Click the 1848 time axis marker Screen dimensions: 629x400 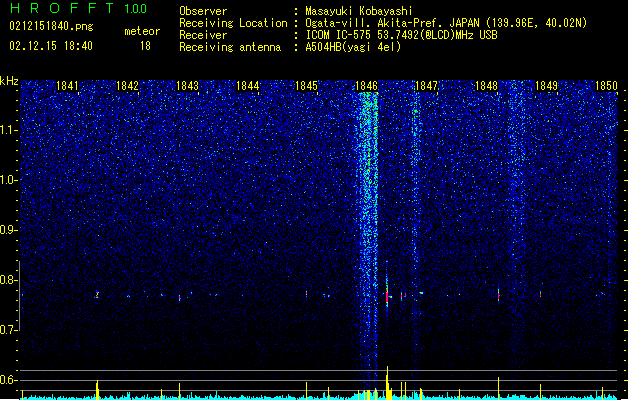(x=486, y=85)
